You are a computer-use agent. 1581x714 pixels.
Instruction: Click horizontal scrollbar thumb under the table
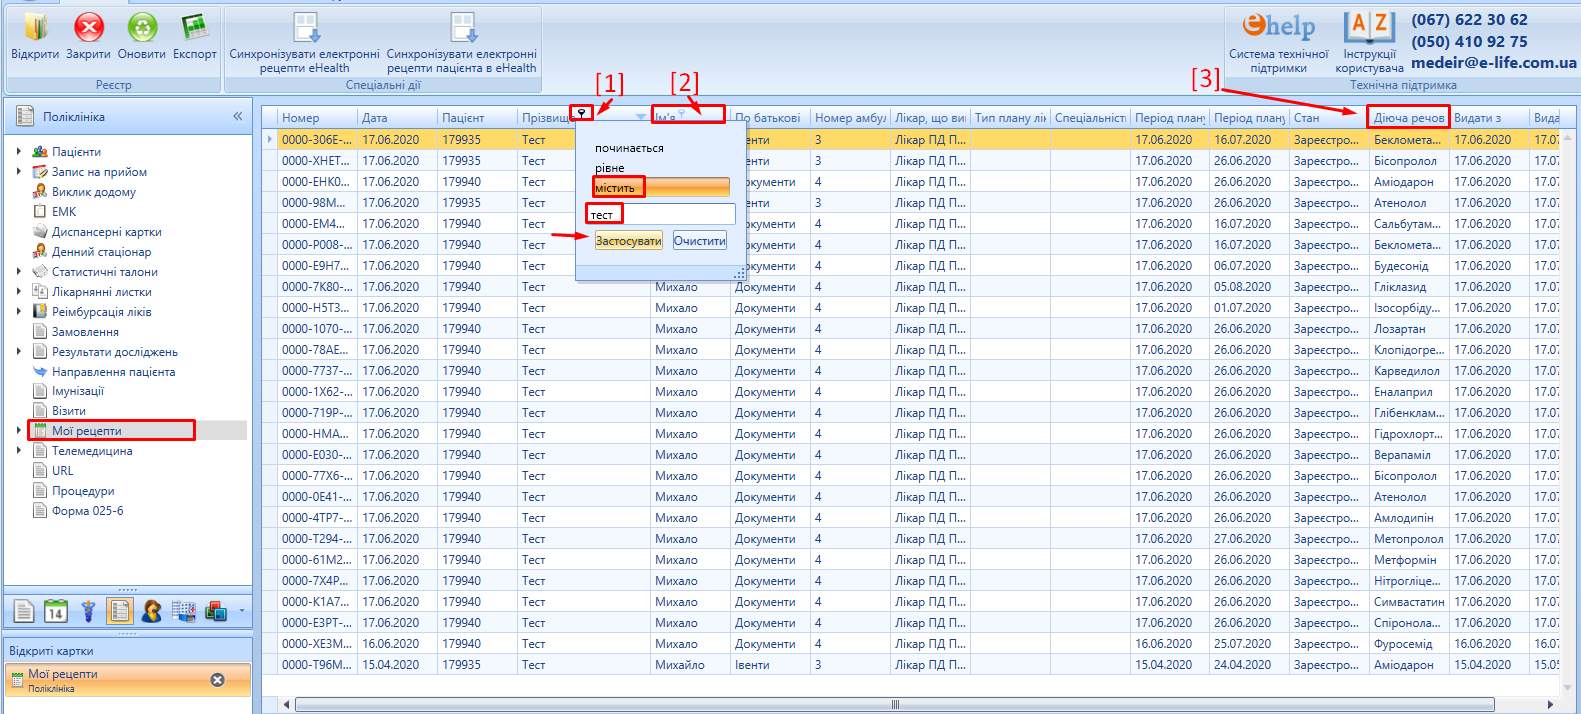(x=895, y=704)
